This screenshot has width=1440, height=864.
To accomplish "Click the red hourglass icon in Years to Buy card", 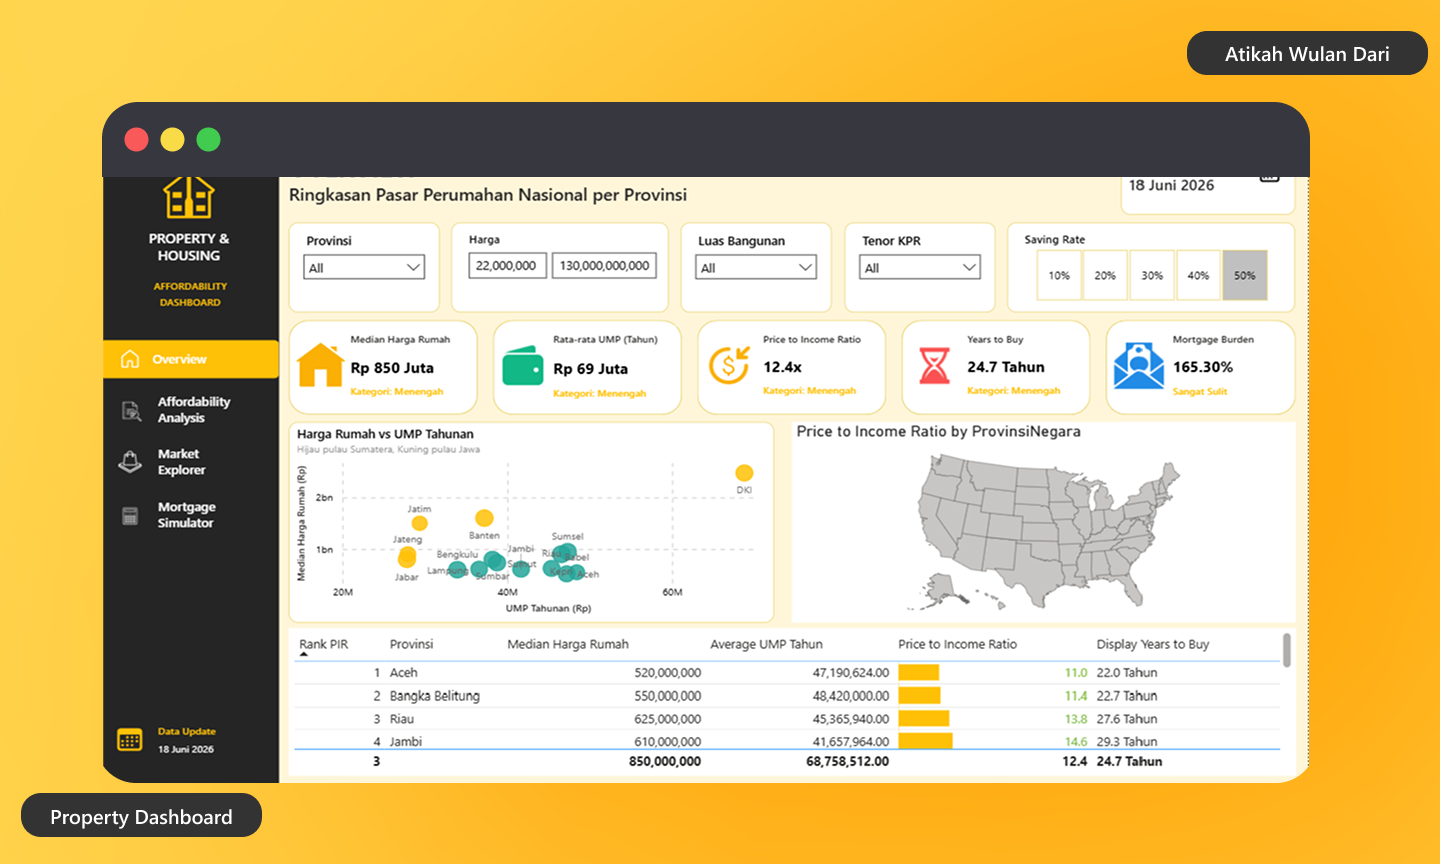I will point(934,365).
